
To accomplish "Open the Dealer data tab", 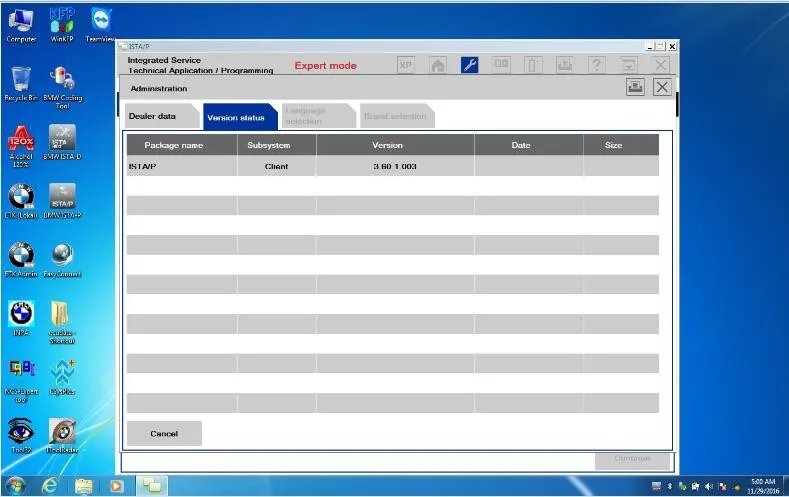I will point(161,116).
